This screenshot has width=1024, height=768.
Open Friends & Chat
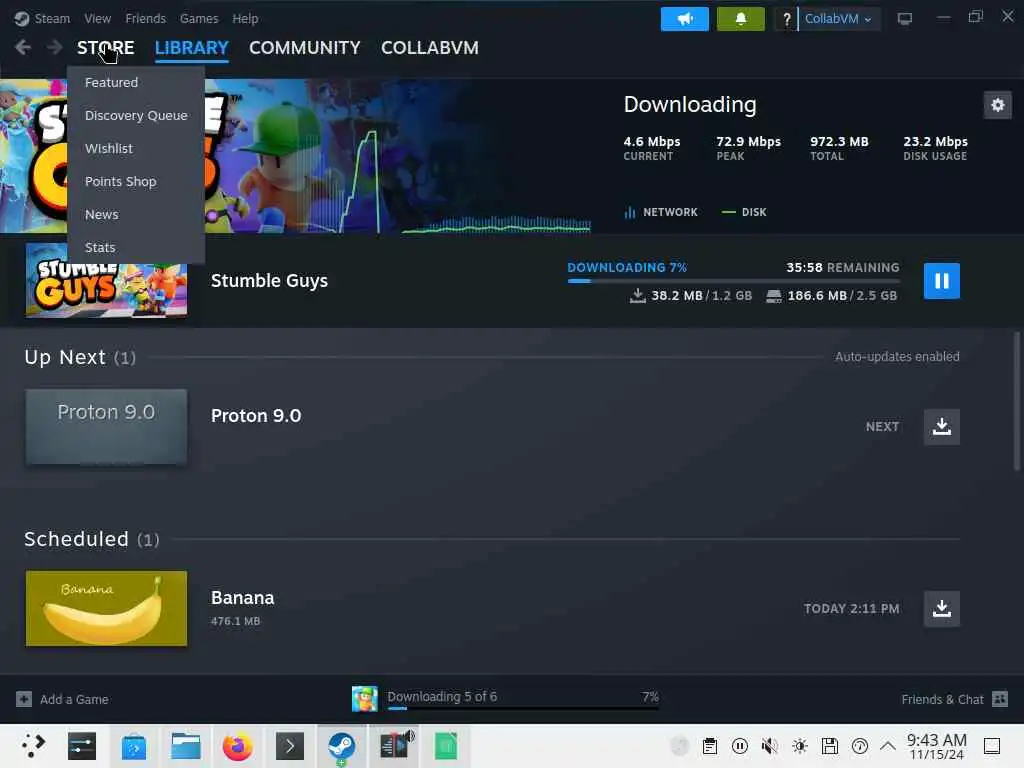coord(954,699)
